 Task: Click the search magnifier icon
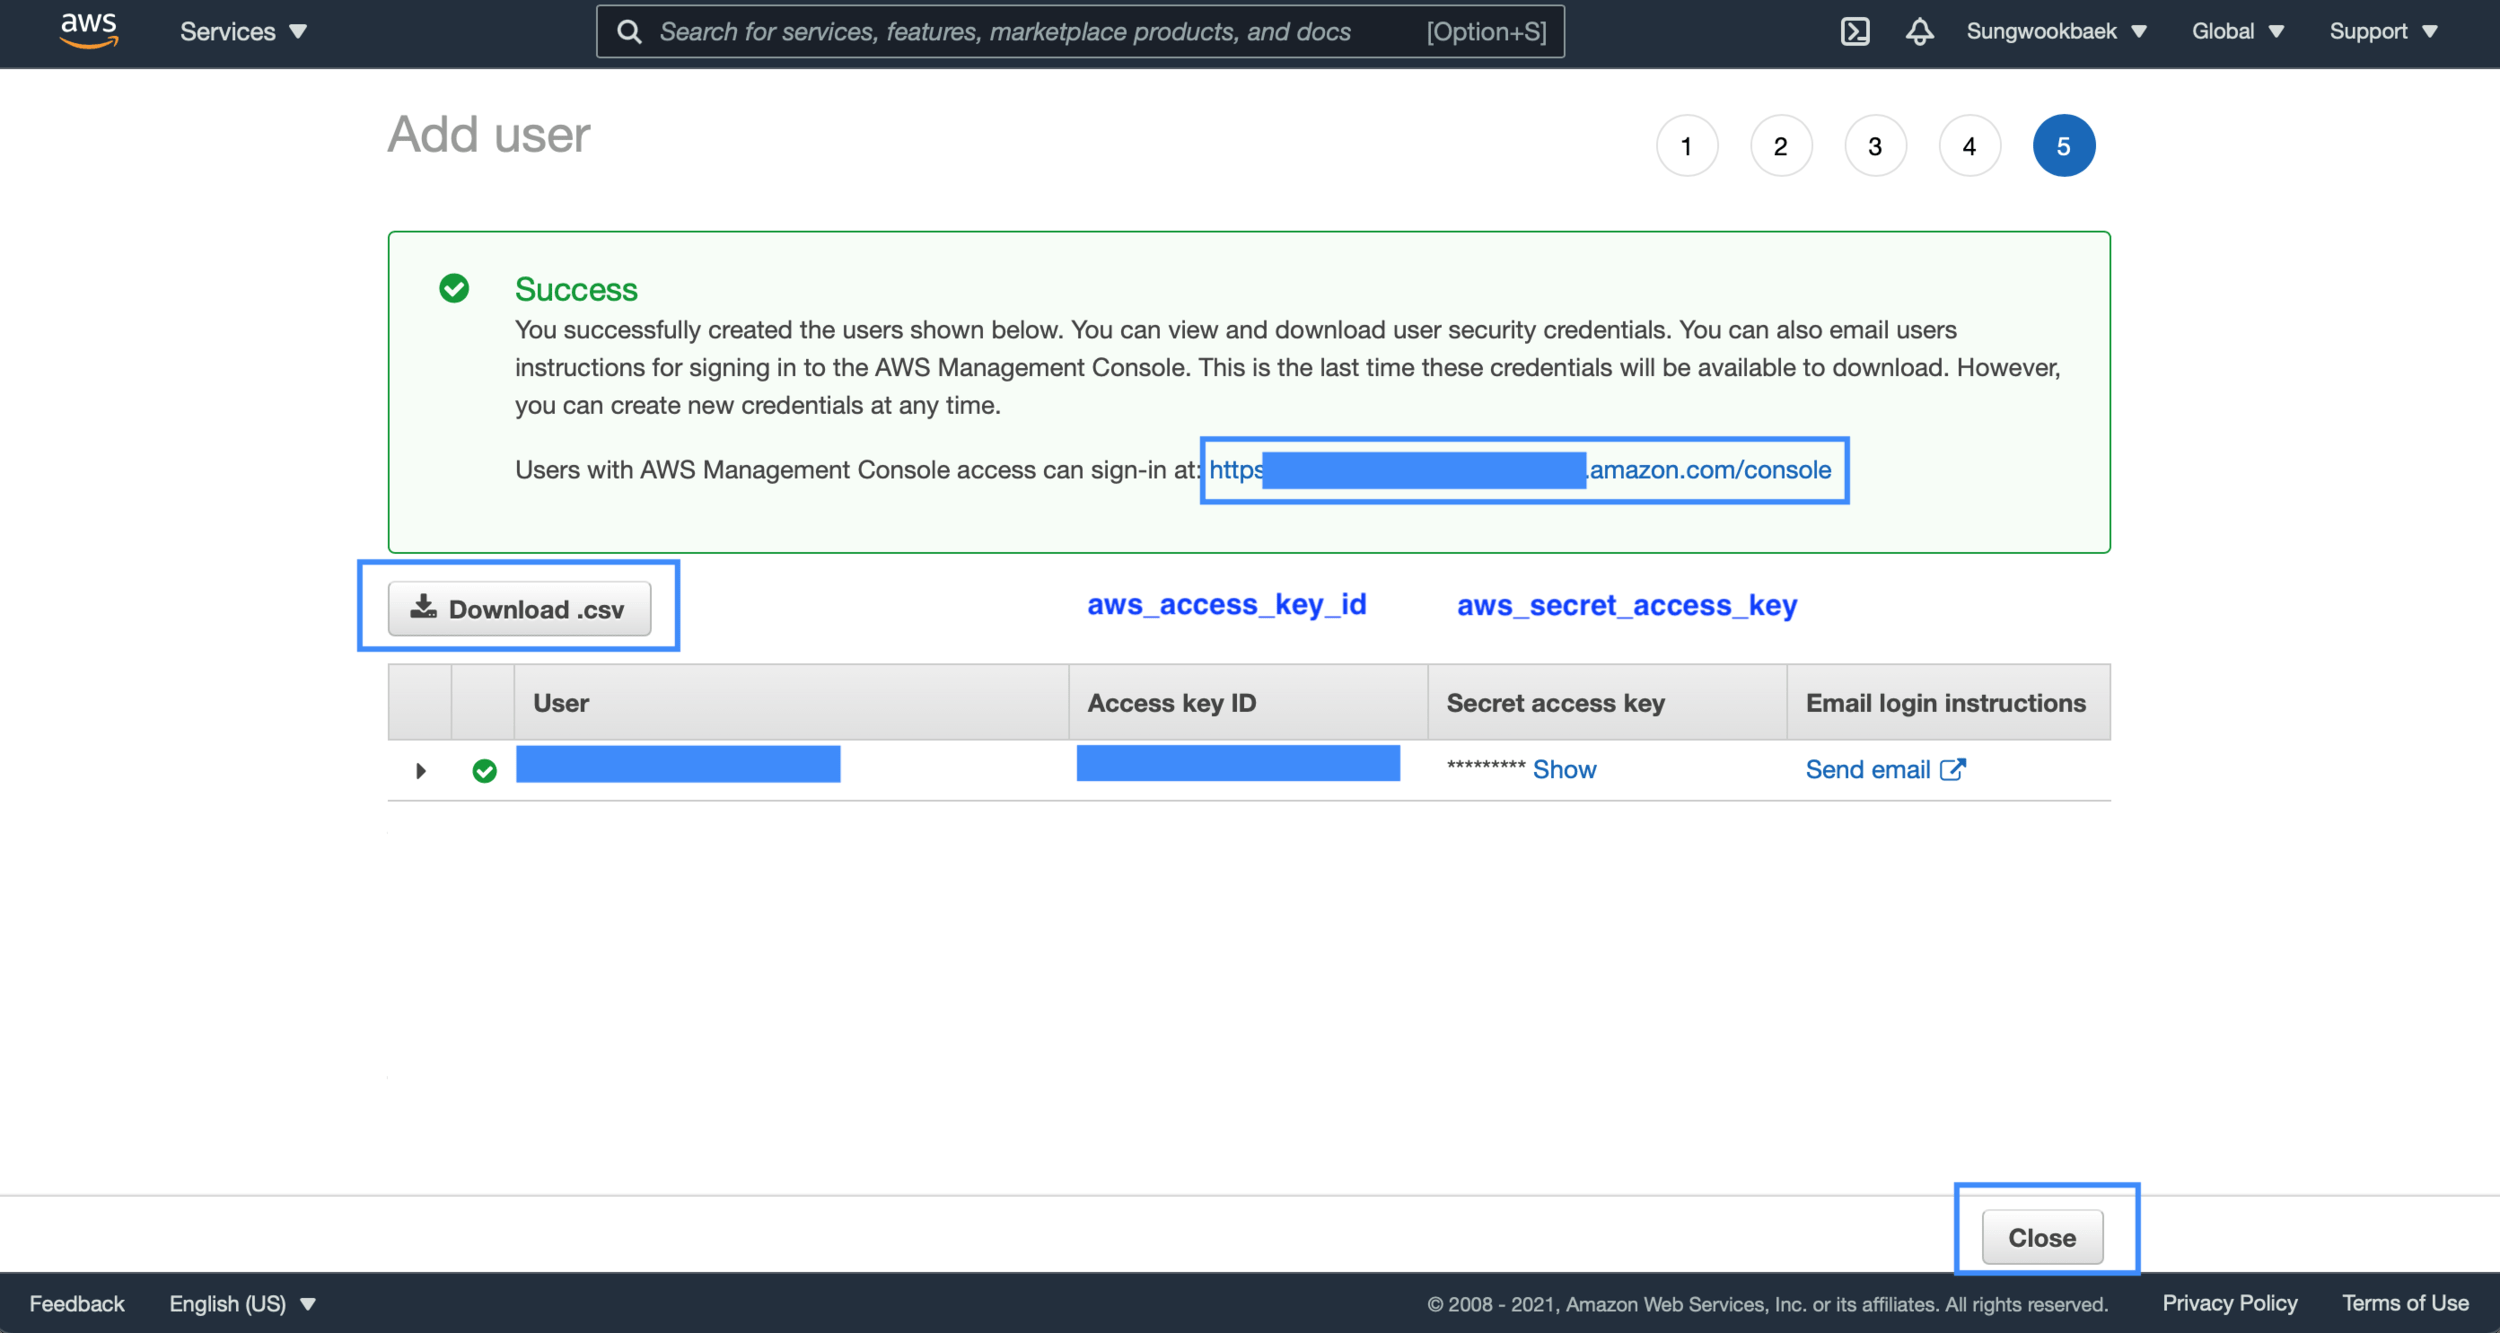tap(629, 31)
